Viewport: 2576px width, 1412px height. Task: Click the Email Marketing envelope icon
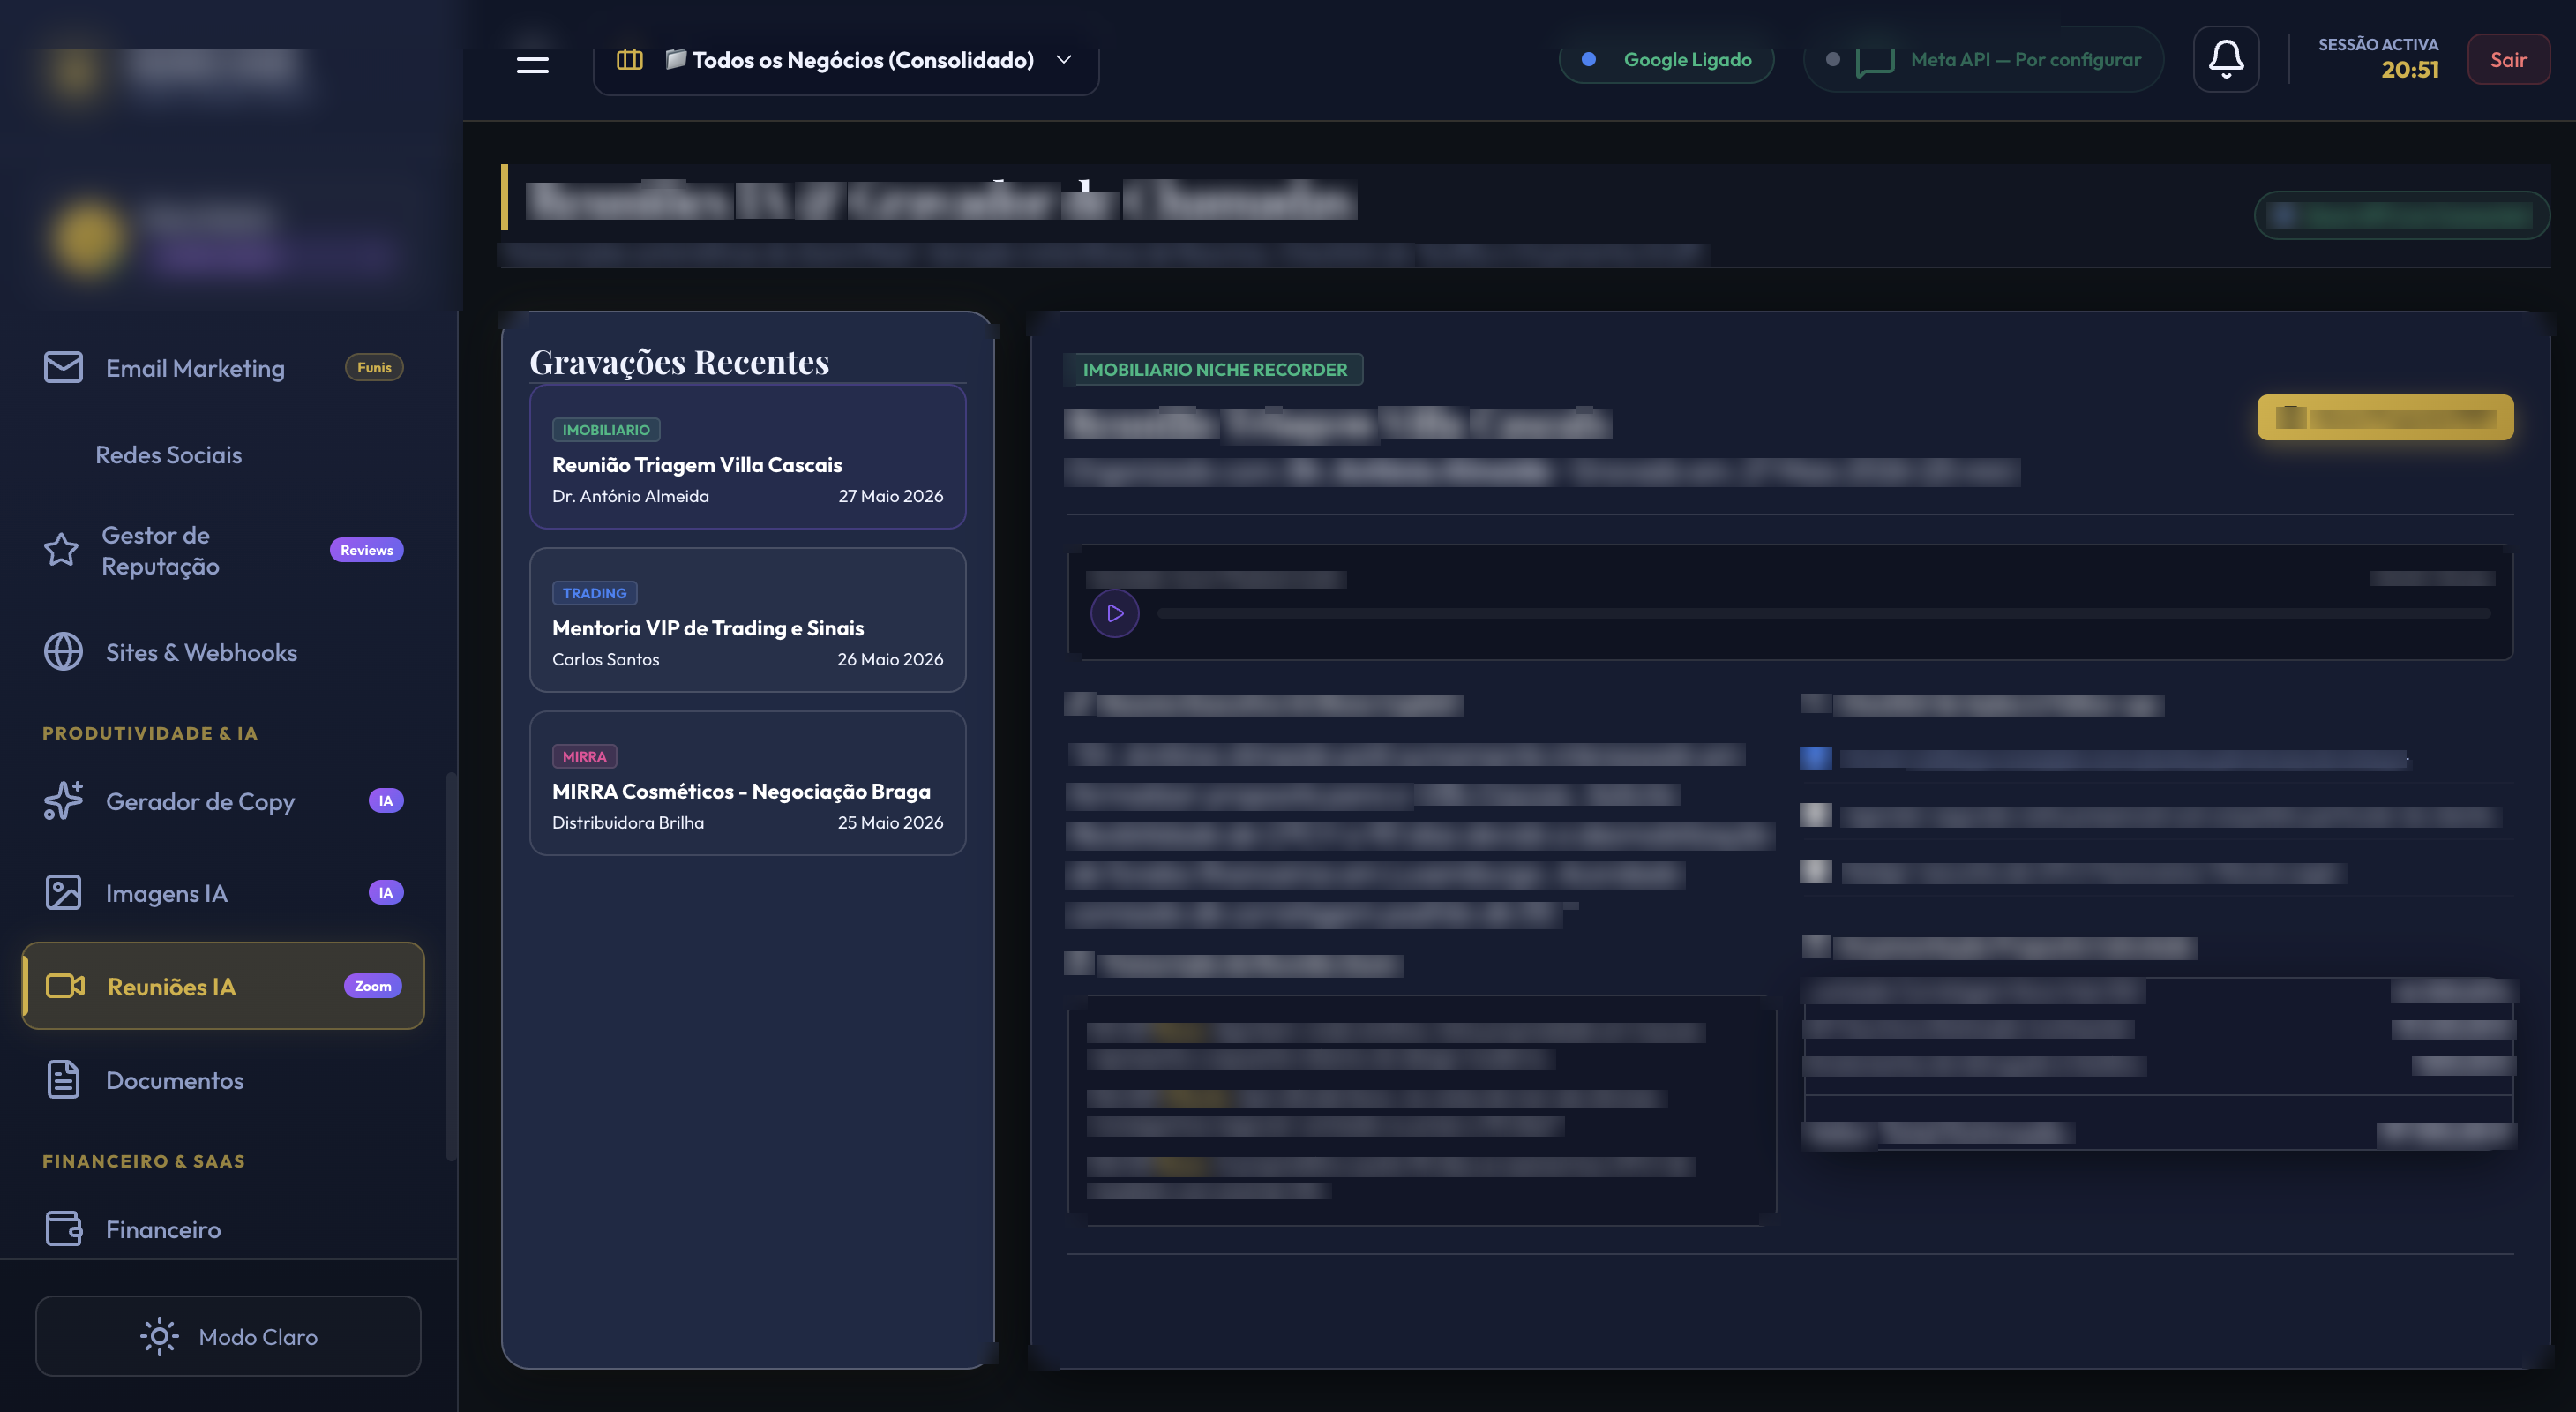tap(63, 367)
